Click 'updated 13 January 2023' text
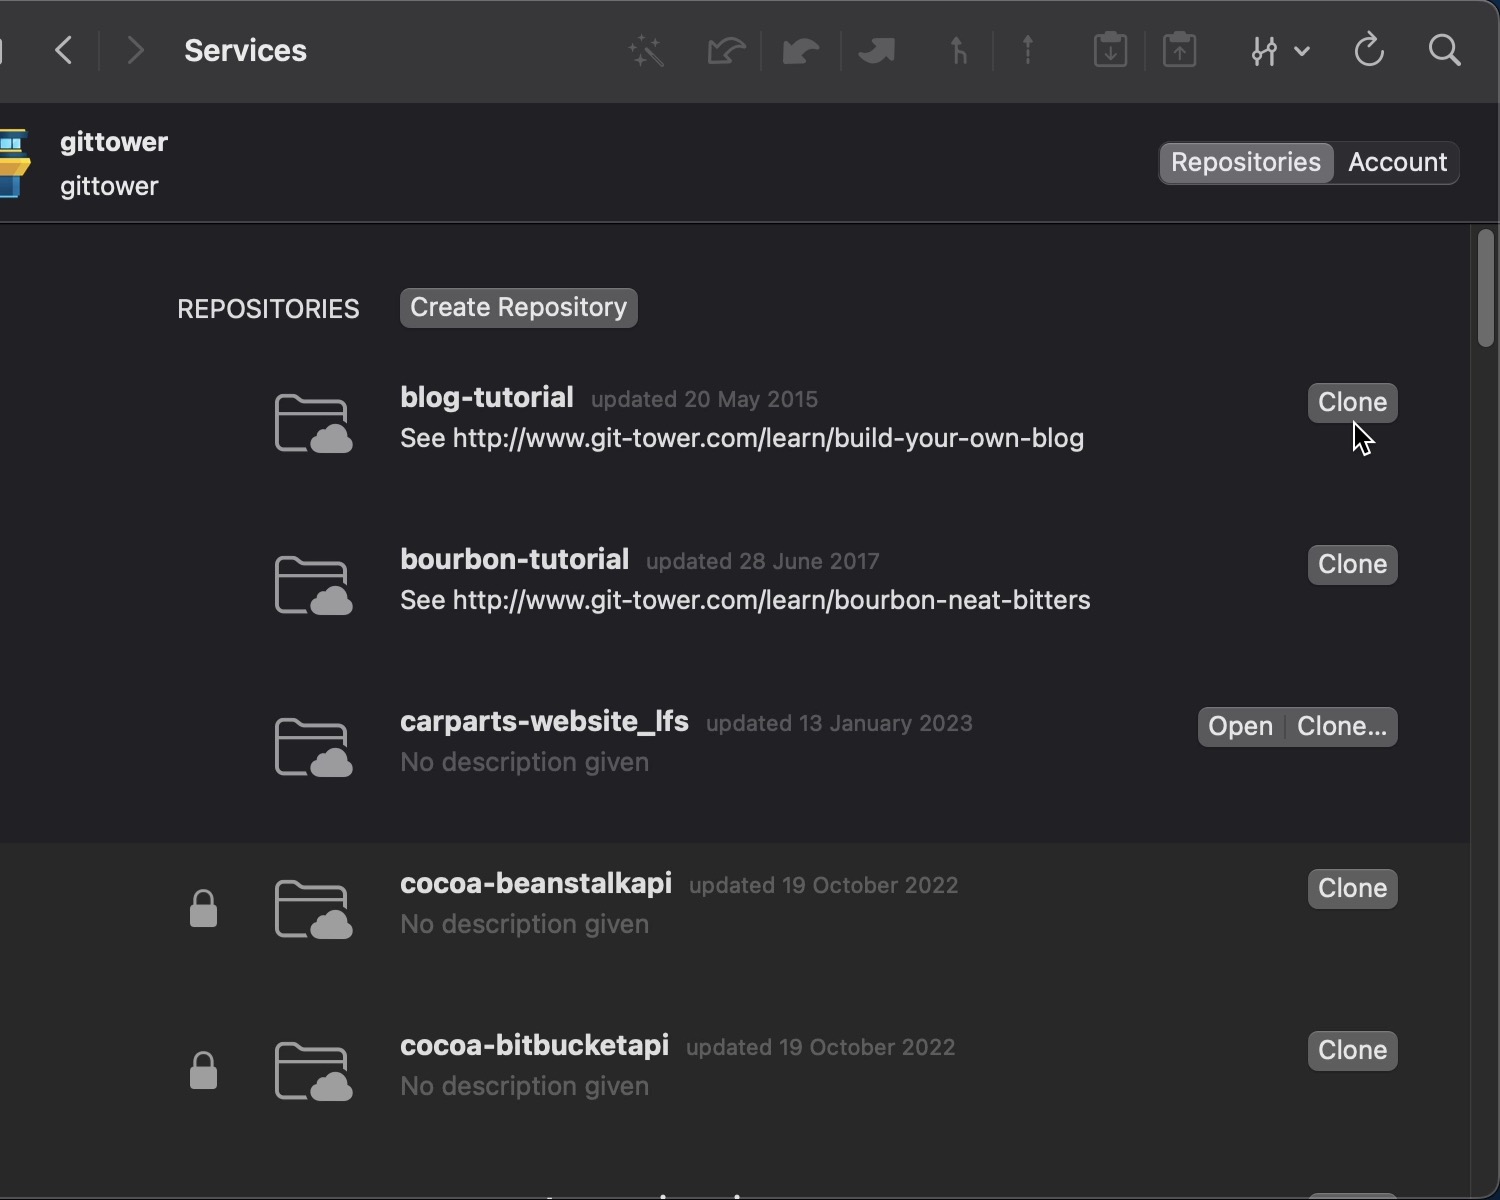Image resolution: width=1500 pixels, height=1200 pixels. [839, 723]
